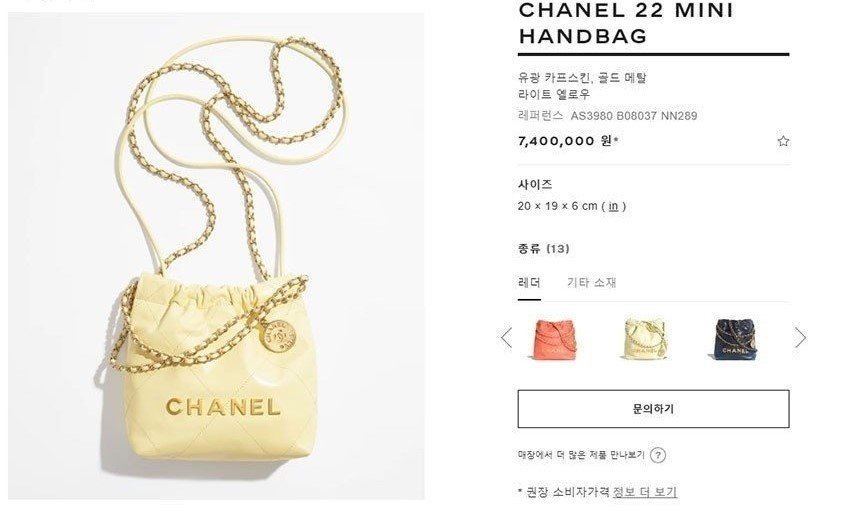
Task: Show previous color variants with left arrow
Action: 506,338
